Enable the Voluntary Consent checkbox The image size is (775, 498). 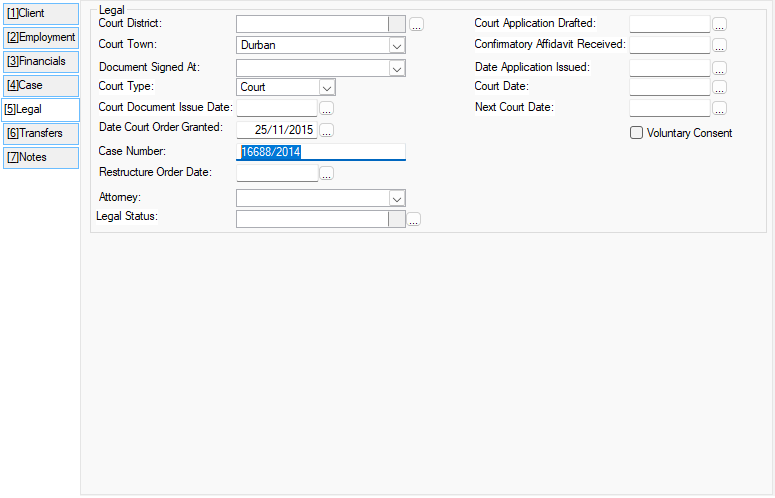[637, 133]
